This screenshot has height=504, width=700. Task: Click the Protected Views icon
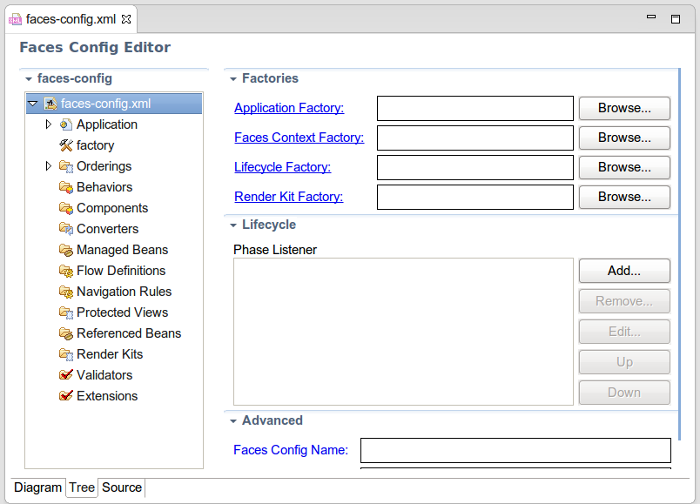[66, 313]
